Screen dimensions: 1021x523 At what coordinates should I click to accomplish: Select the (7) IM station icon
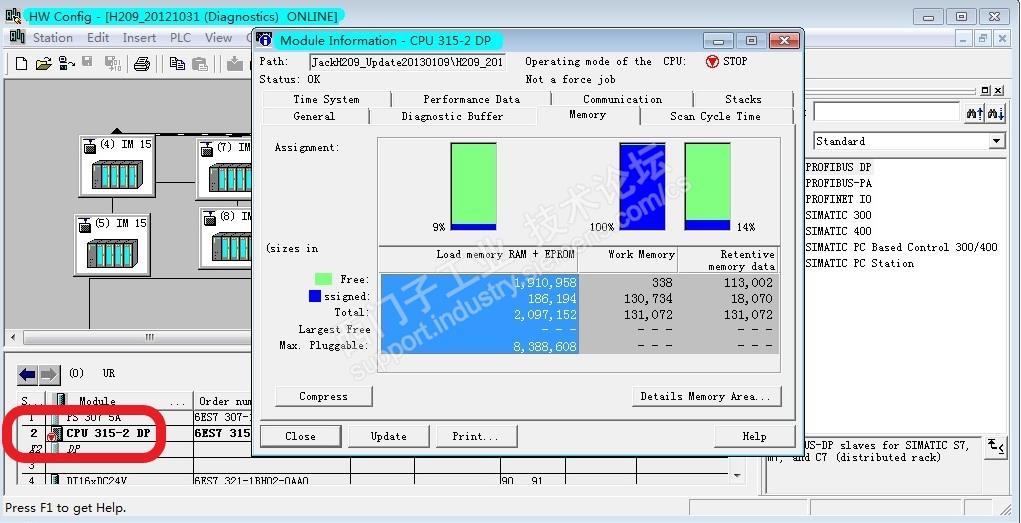click(x=225, y=168)
